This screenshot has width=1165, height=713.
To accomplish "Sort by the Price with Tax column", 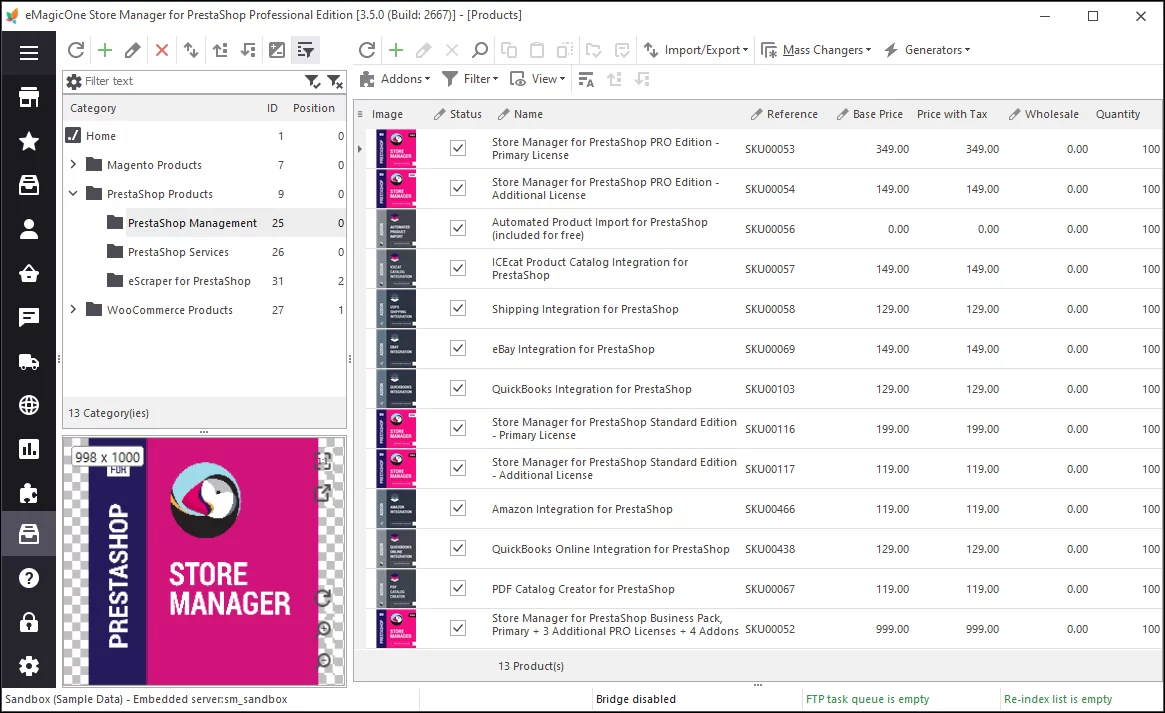I will [952, 114].
